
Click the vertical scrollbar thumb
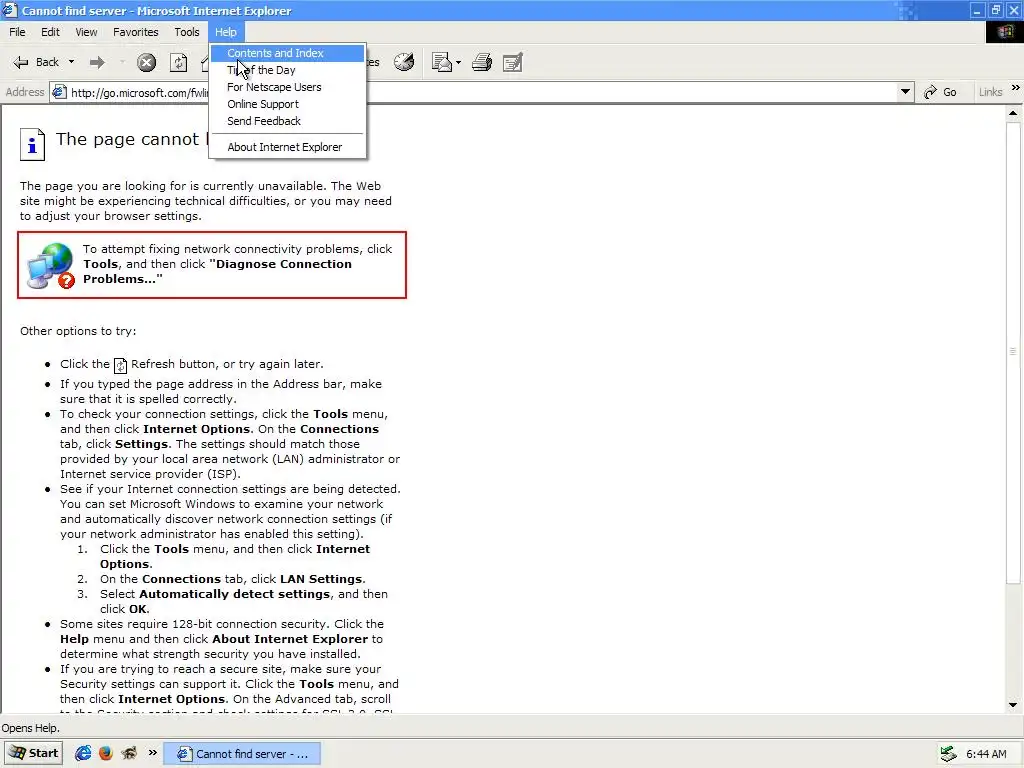point(1013,352)
